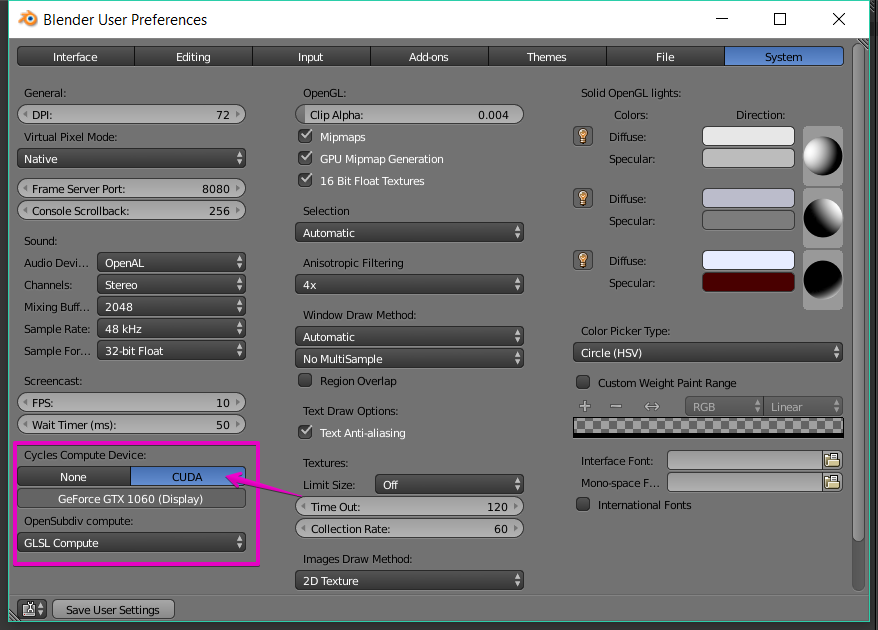Click Save User Settings button
Image resolution: width=878 pixels, height=630 pixels.
tap(113, 609)
